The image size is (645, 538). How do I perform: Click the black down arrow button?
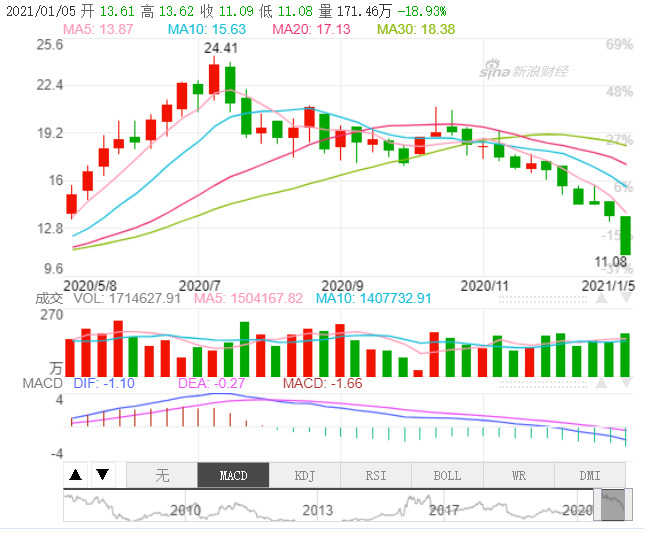(102, 475)
